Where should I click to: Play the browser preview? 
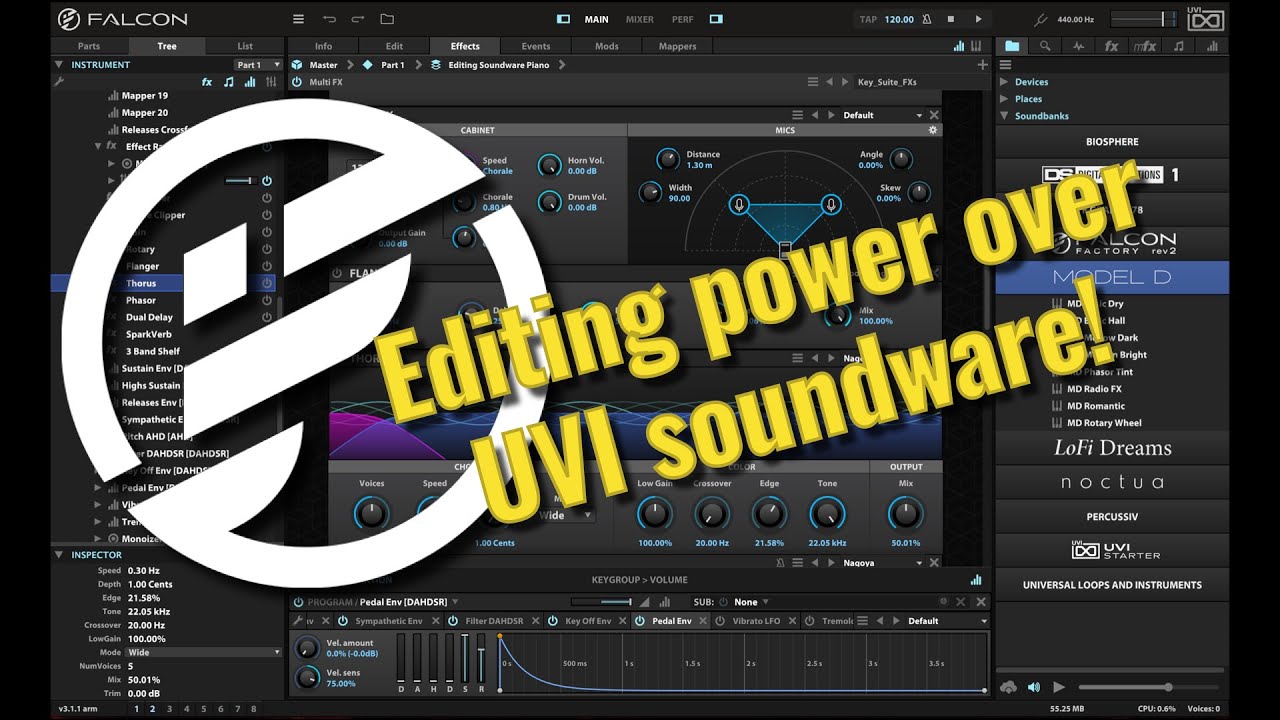(x=1059, y=687)
